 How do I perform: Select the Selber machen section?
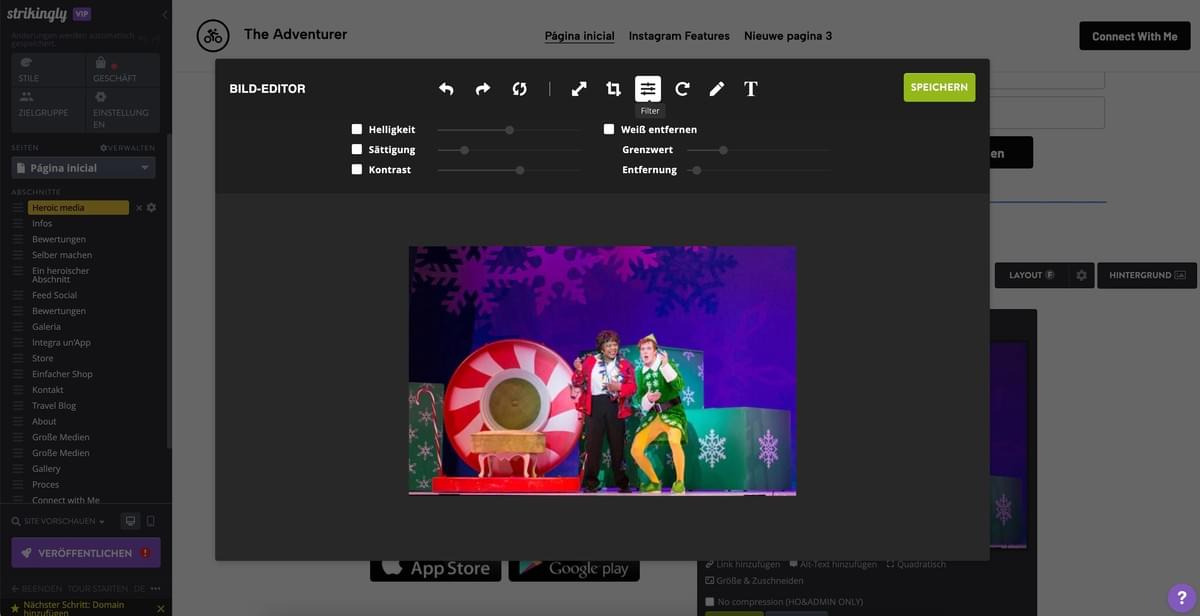coord(62,255)
